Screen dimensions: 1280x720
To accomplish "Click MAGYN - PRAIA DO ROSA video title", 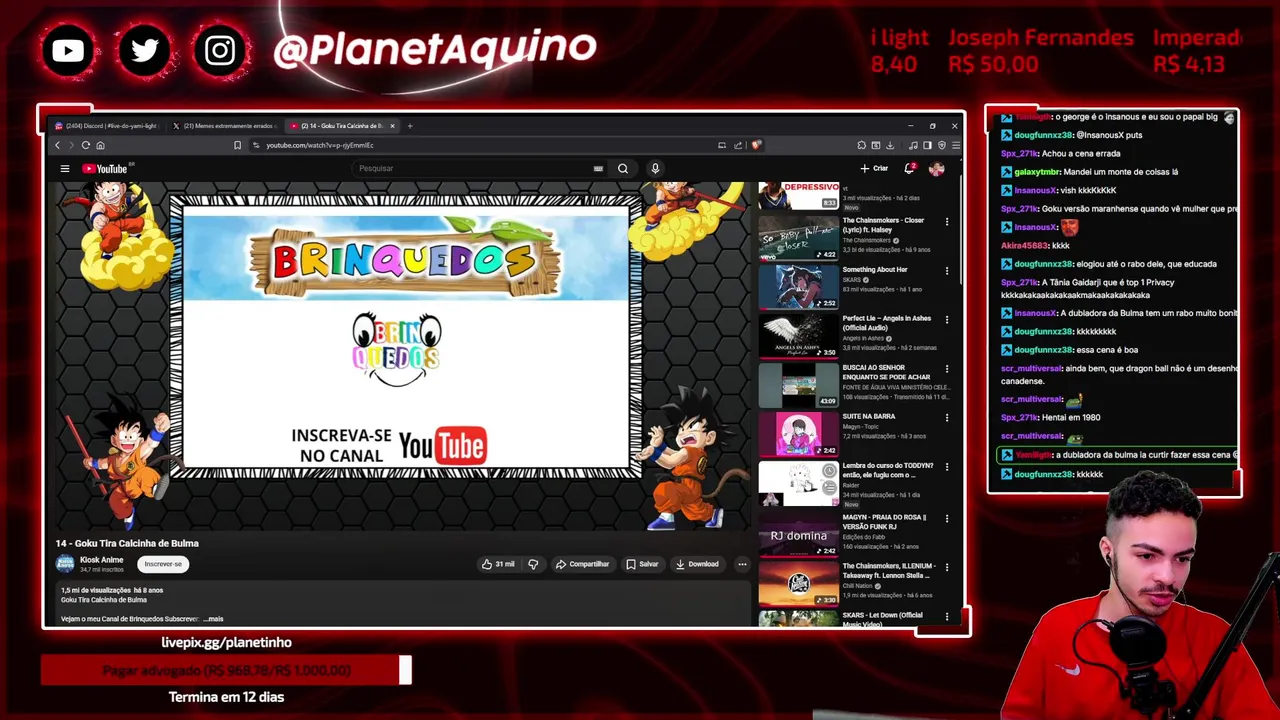I will click(884, 521).
